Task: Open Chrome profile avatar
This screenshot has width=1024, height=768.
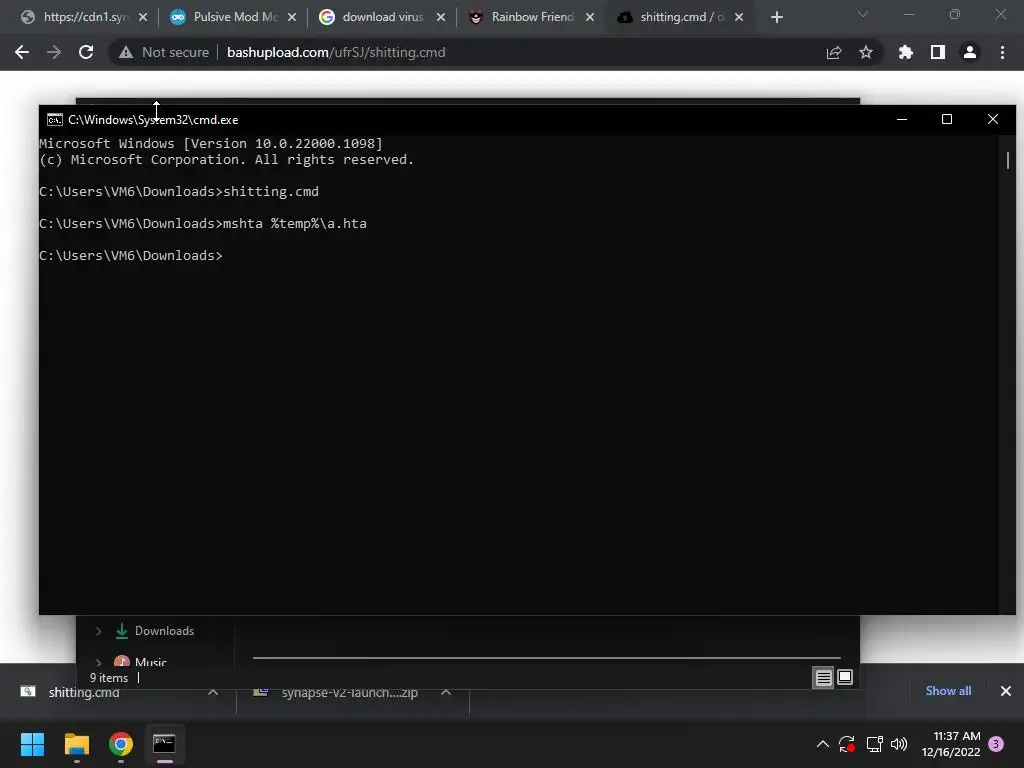Action: pyautogui.click(x=970, y=52)
